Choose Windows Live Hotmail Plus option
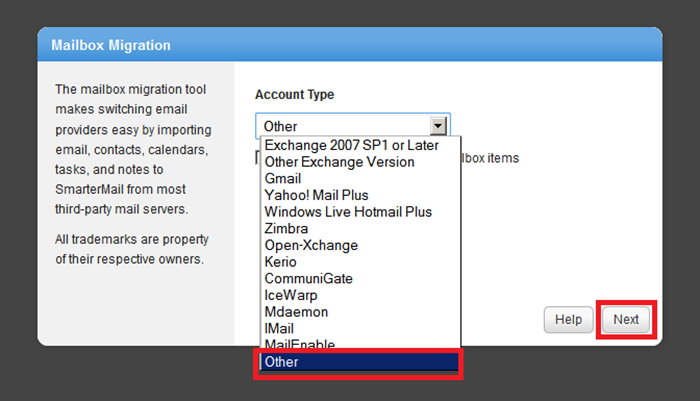This screenshot has width=700, height=401. coord(348,212)
